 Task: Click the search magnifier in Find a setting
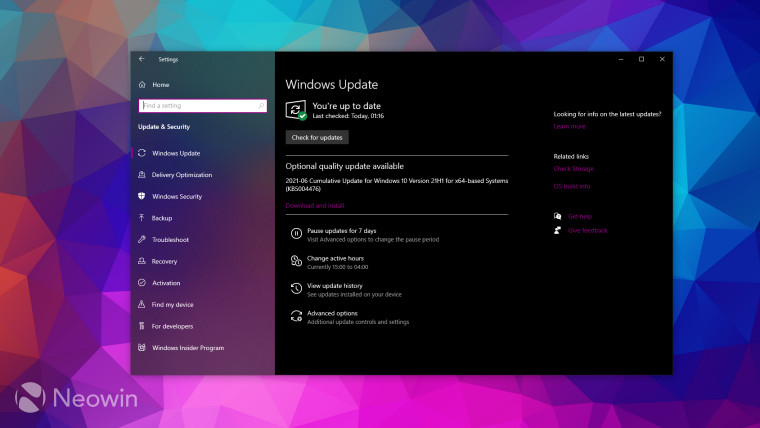pos(261,105)
